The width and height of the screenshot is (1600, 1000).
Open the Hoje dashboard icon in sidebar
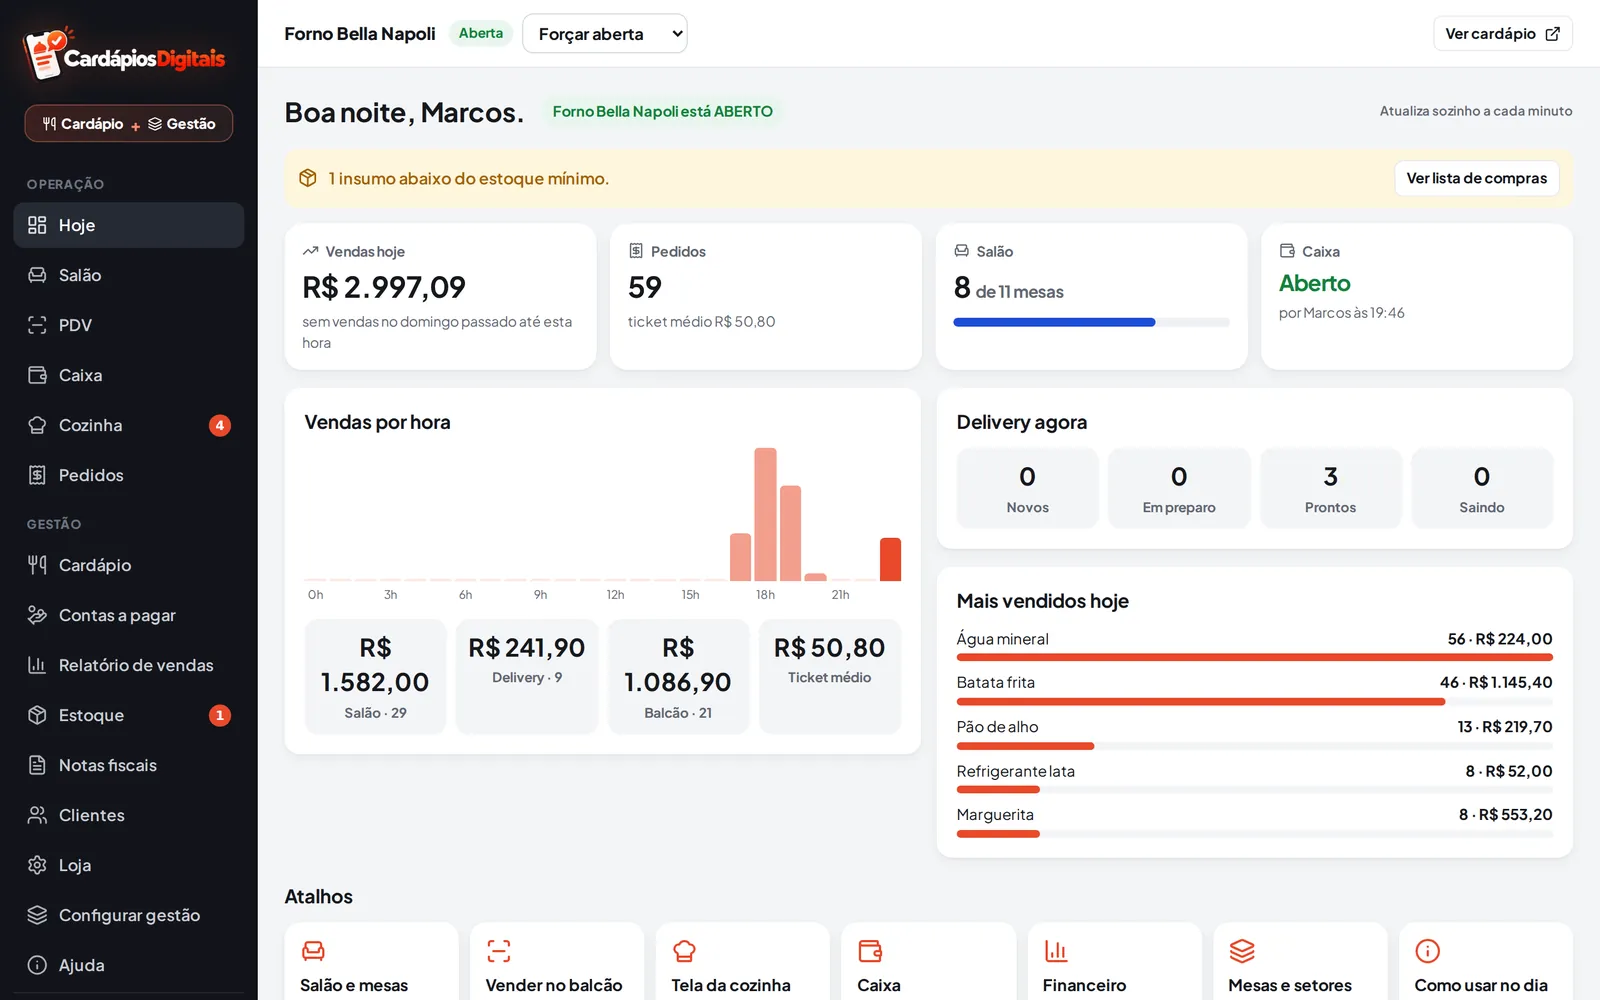point(37,225)
